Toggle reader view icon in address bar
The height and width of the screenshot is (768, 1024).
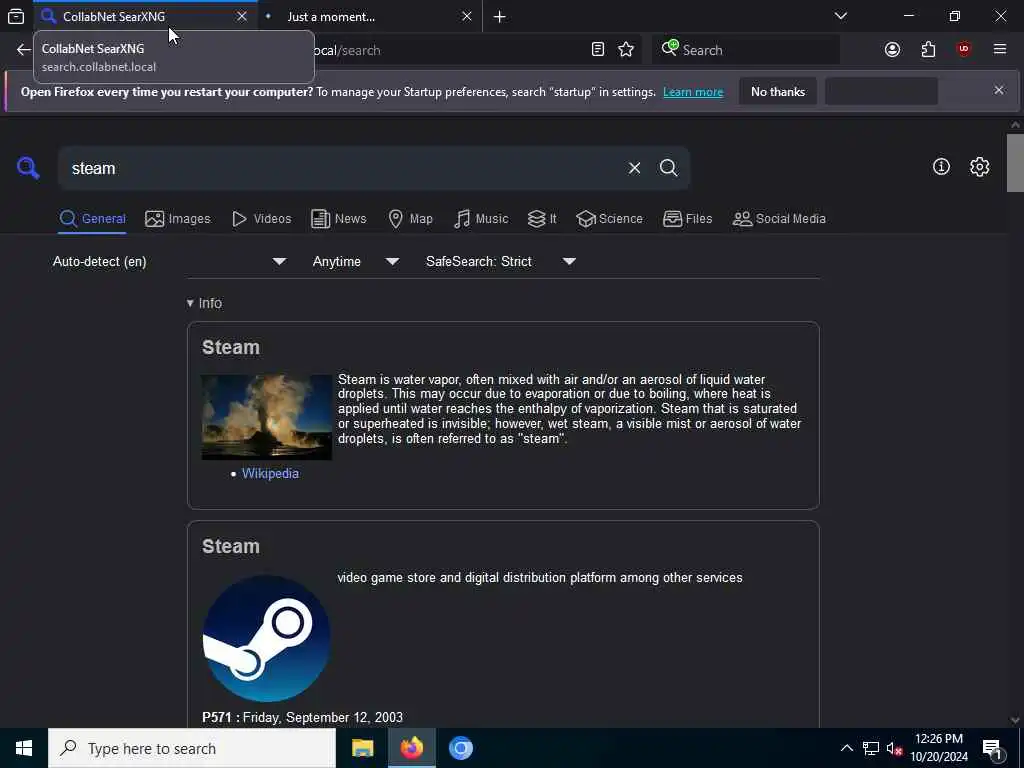click(598, 50)
